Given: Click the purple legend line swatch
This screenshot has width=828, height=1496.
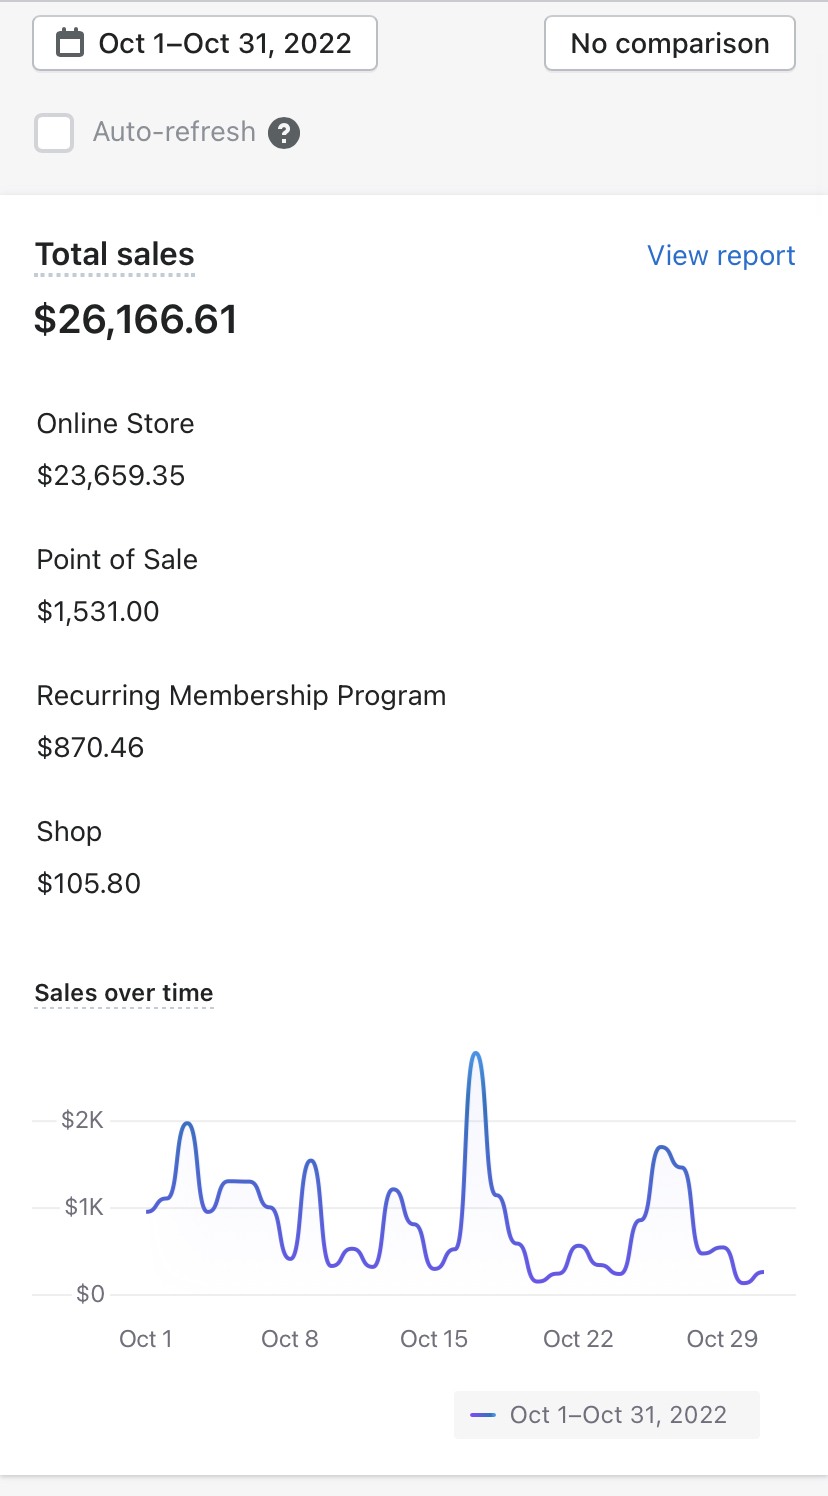Looking at the screenshot, I should click(483, 1415).
